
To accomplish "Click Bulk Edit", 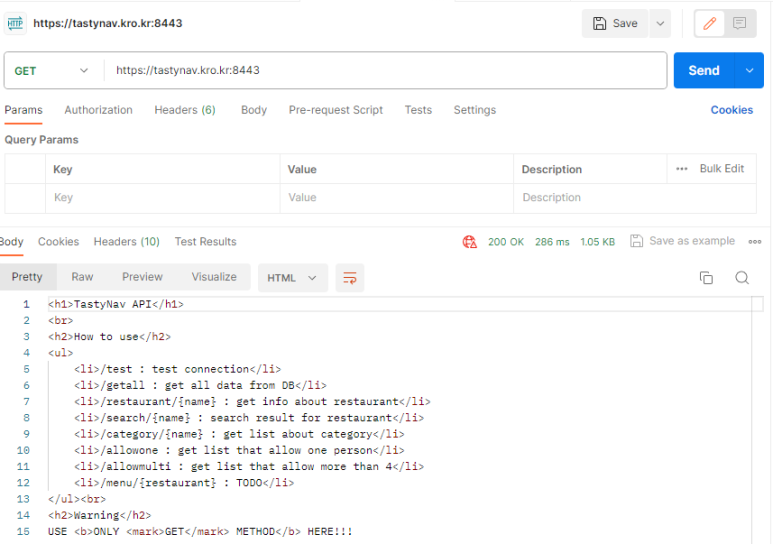I will [x=722, y=169].
